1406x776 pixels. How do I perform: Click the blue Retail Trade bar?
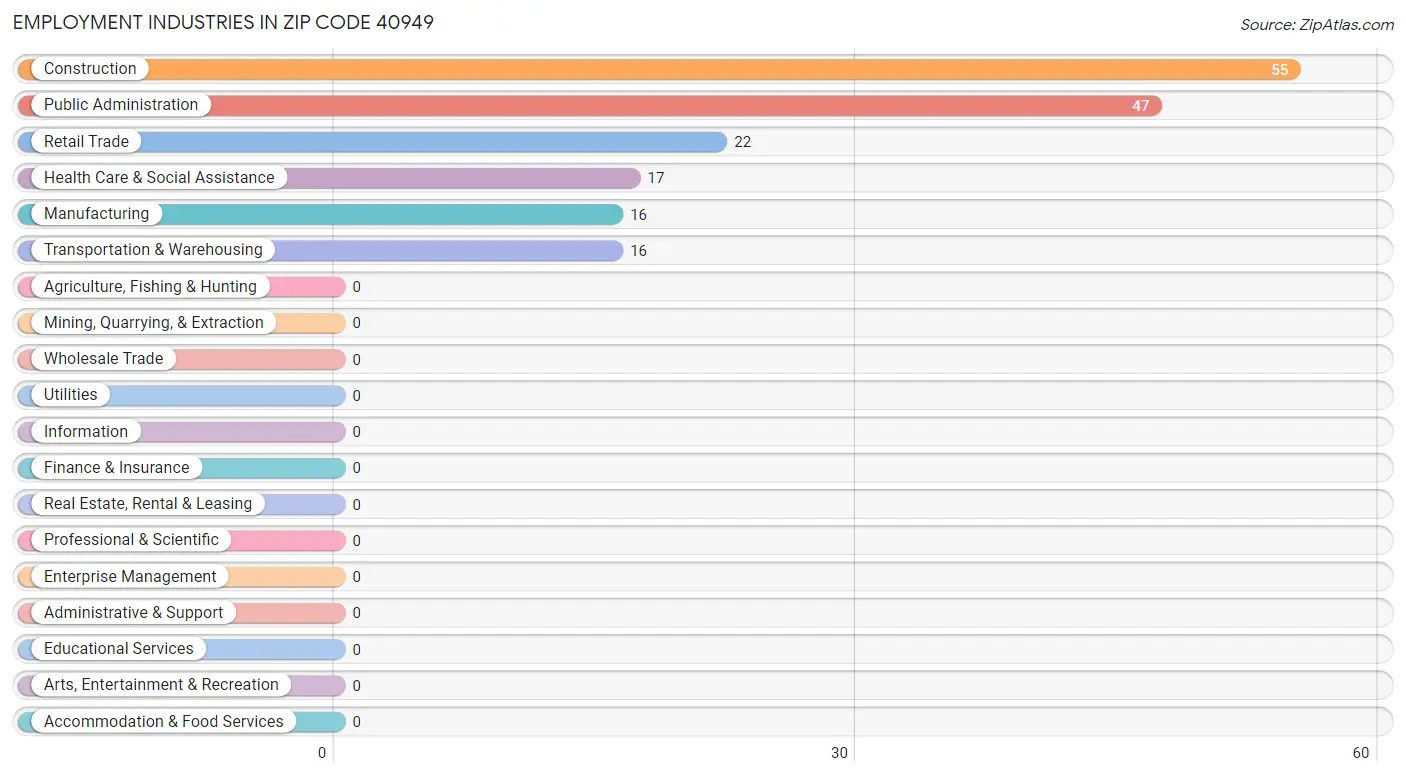coord(372,142)
